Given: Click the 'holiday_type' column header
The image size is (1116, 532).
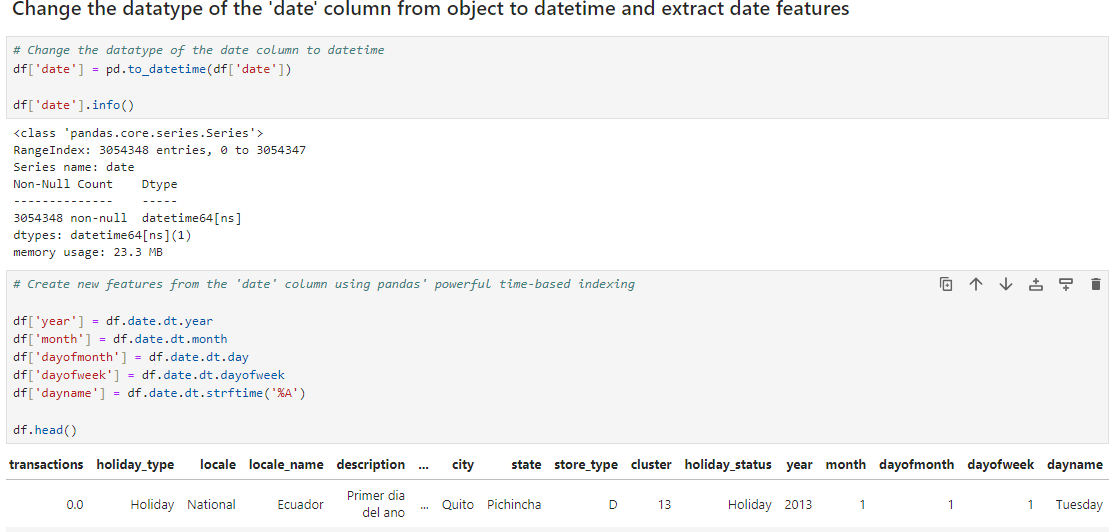Looking at the screenshot, I should 135,464.
